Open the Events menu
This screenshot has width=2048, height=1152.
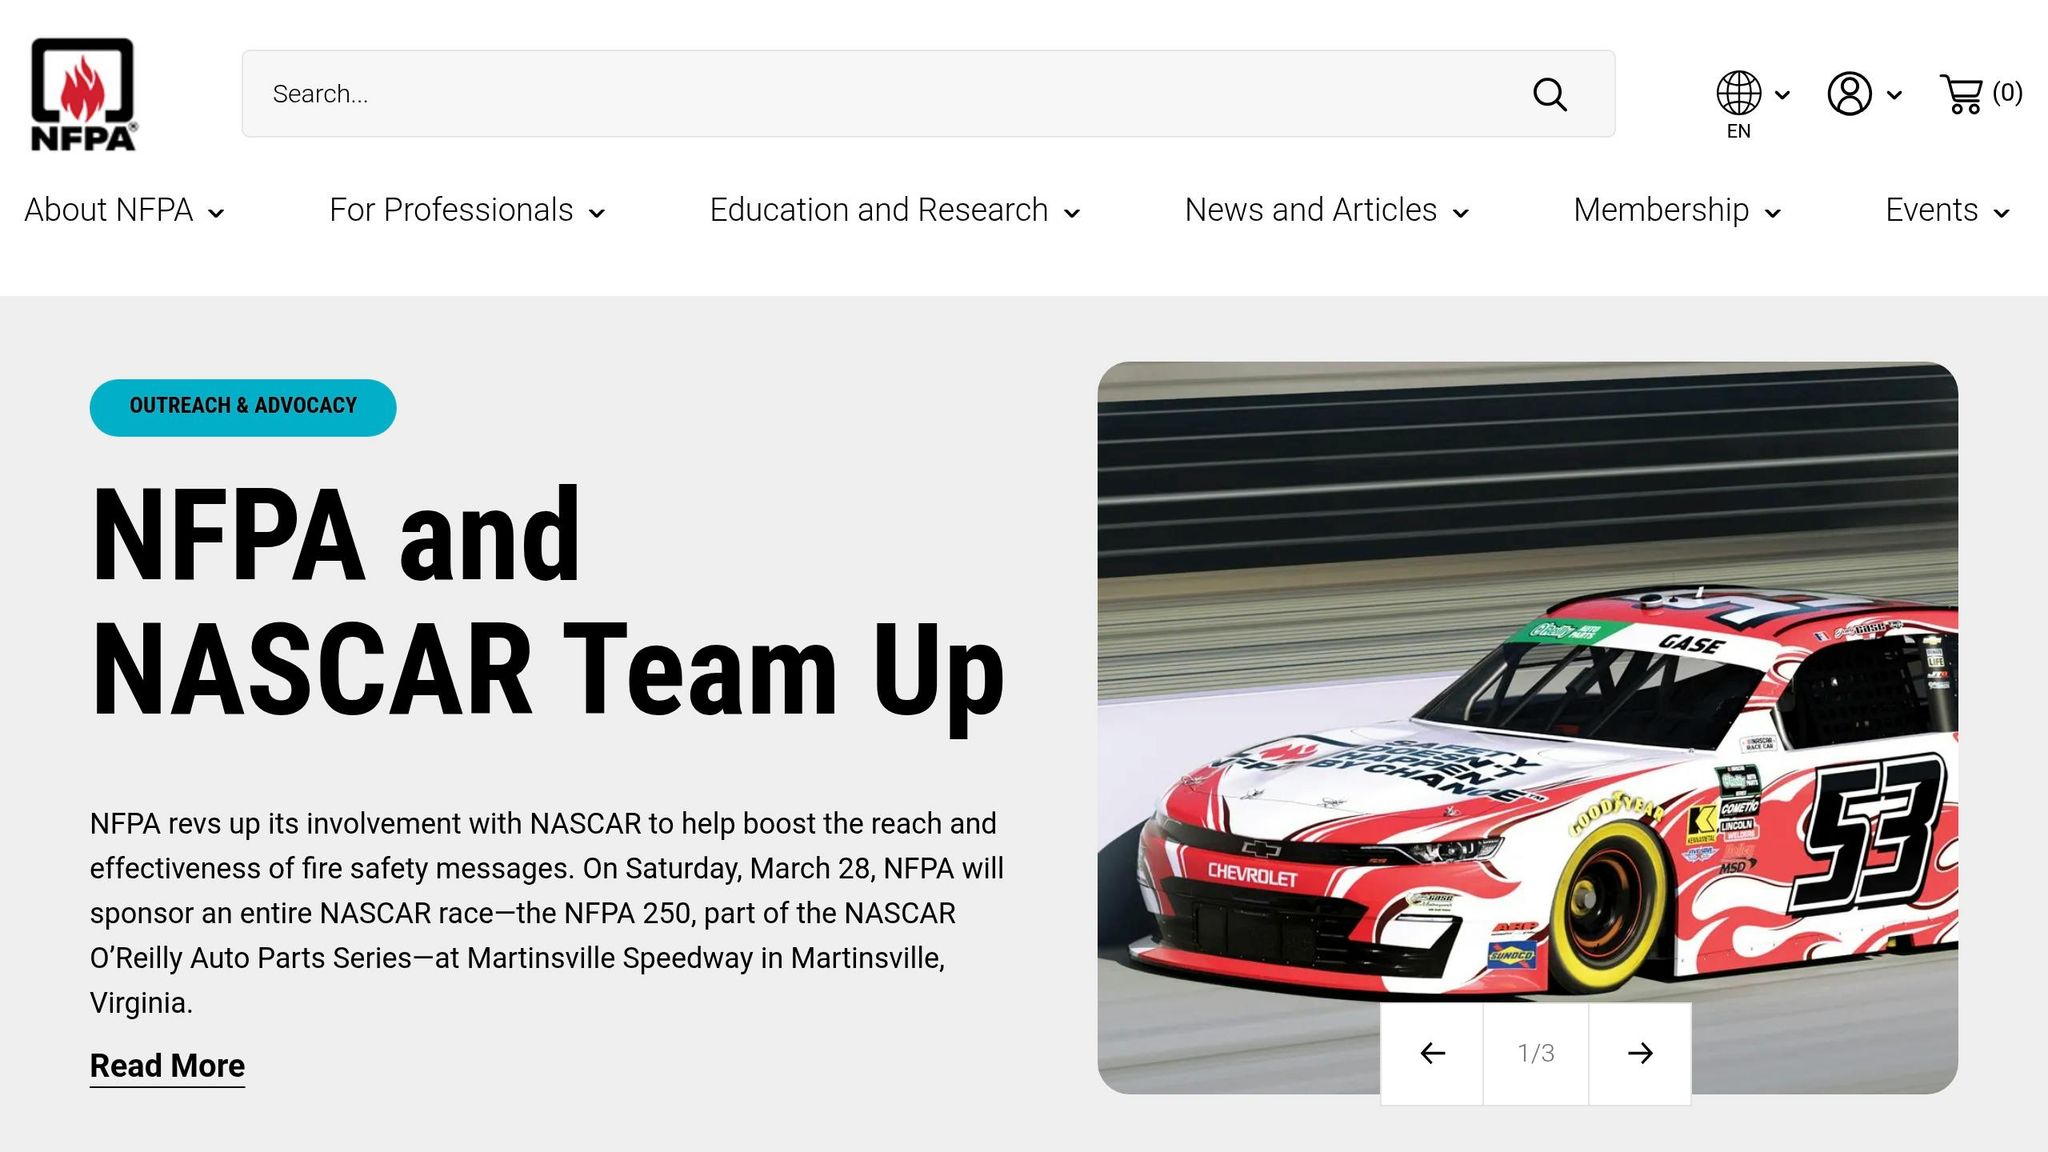(x=1947, y=210)
